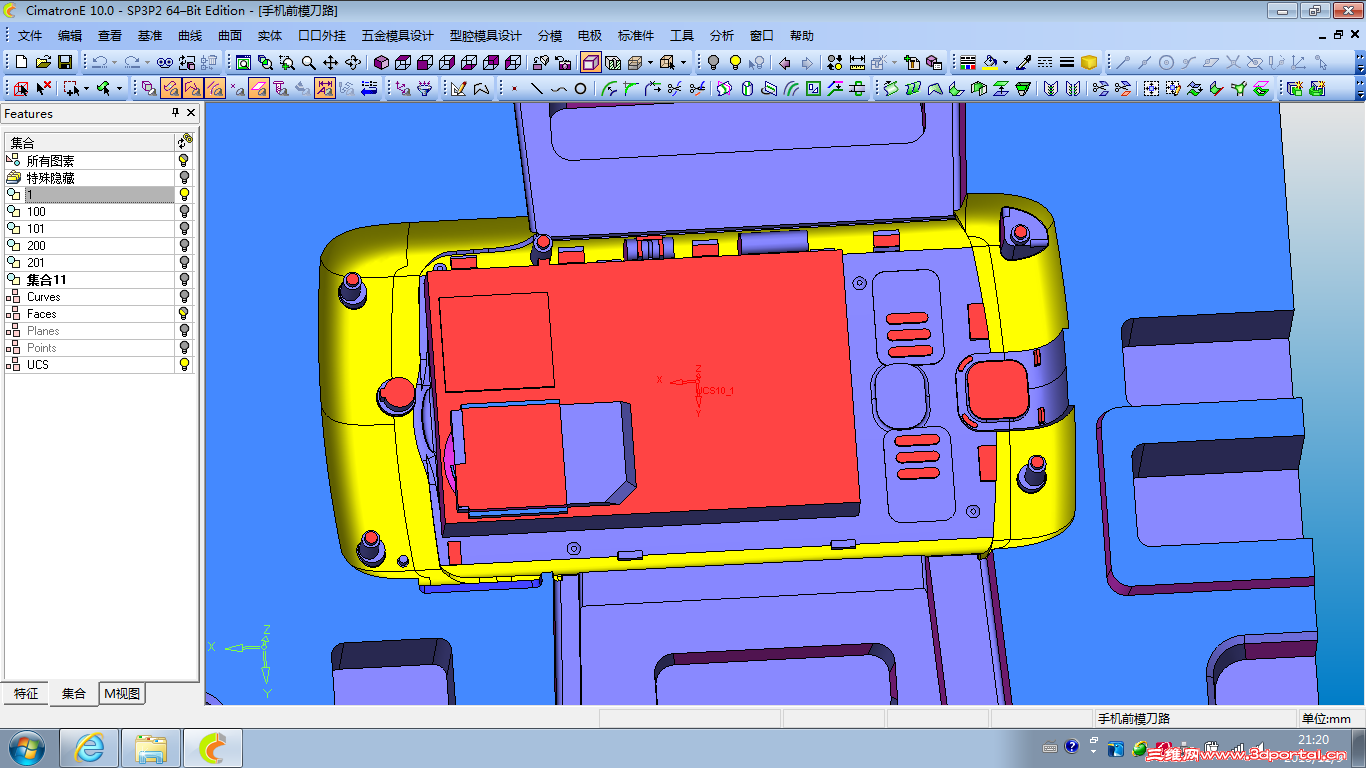Viewport: 1366px width, 768px height.
Task: Click the sketcher pencil icon
Action: (x=459, y=88)
